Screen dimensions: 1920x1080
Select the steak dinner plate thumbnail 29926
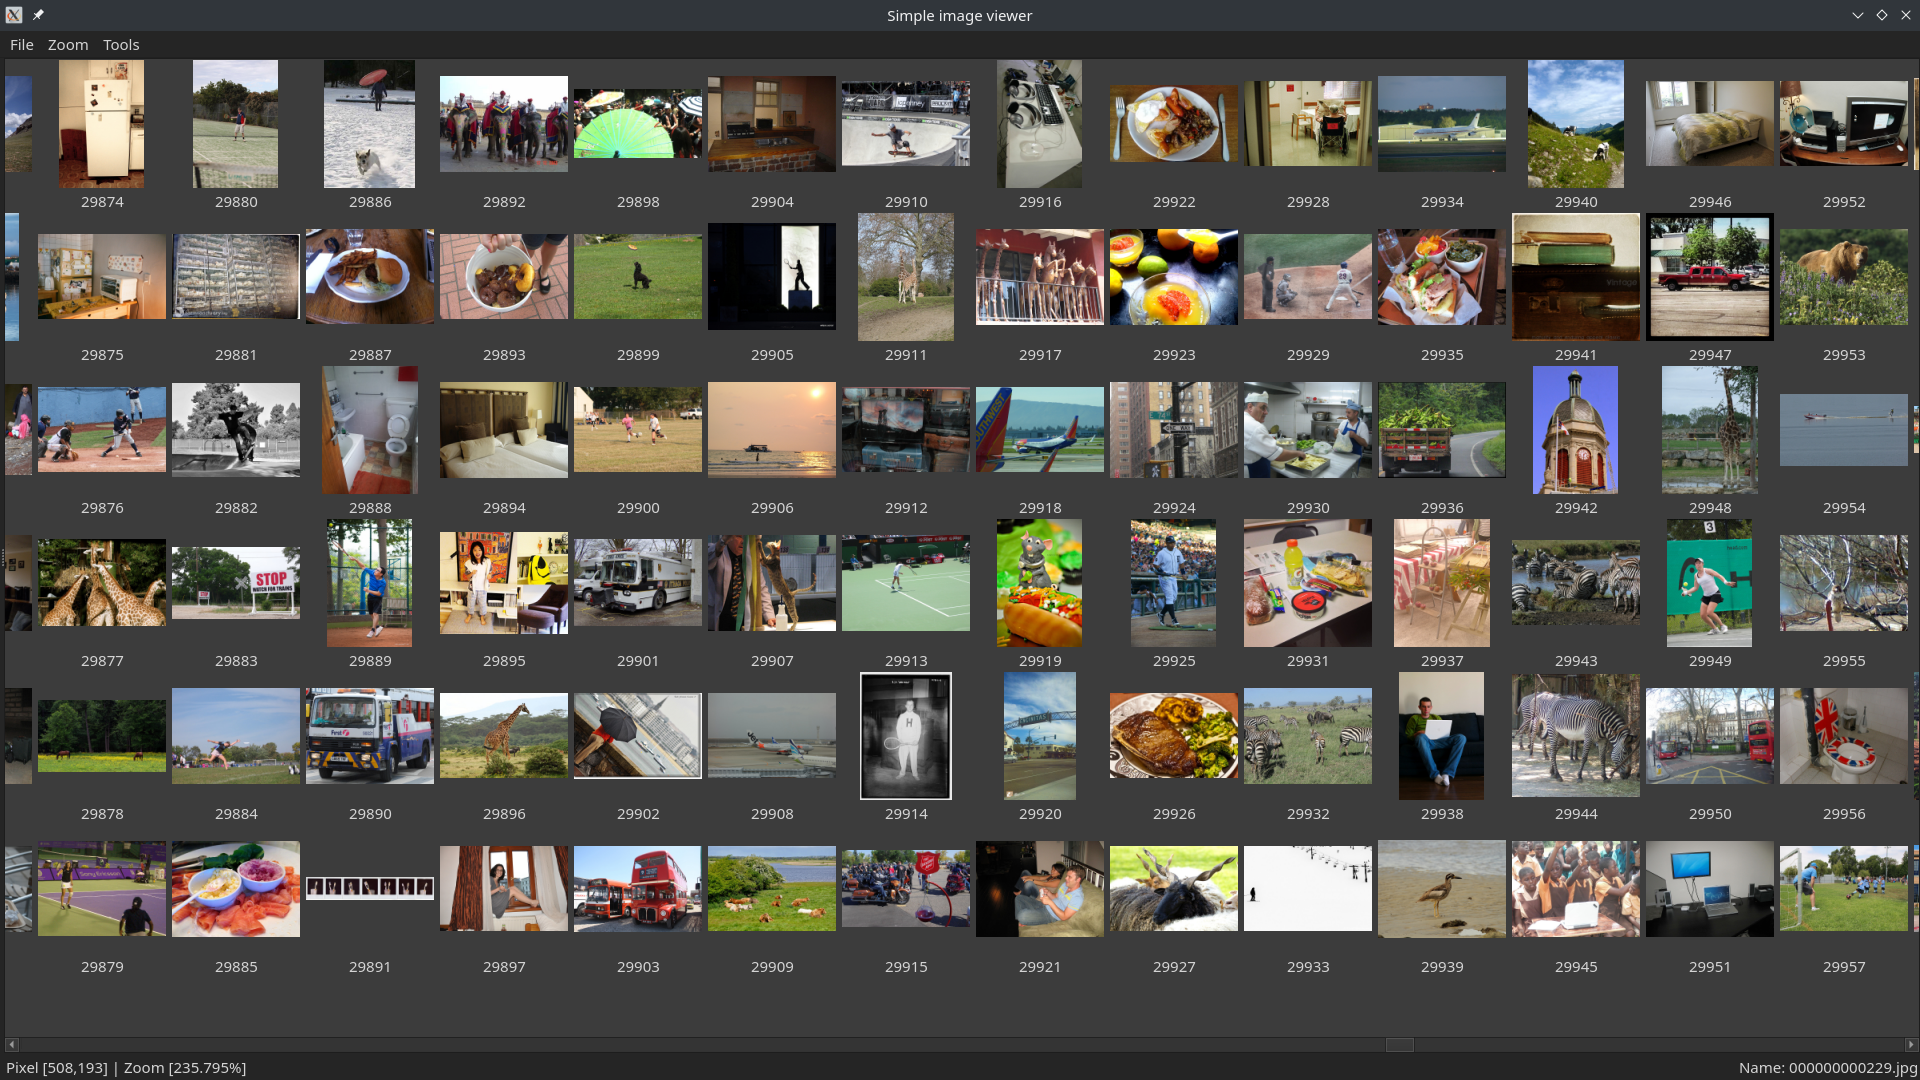[x=1173, y=736]
